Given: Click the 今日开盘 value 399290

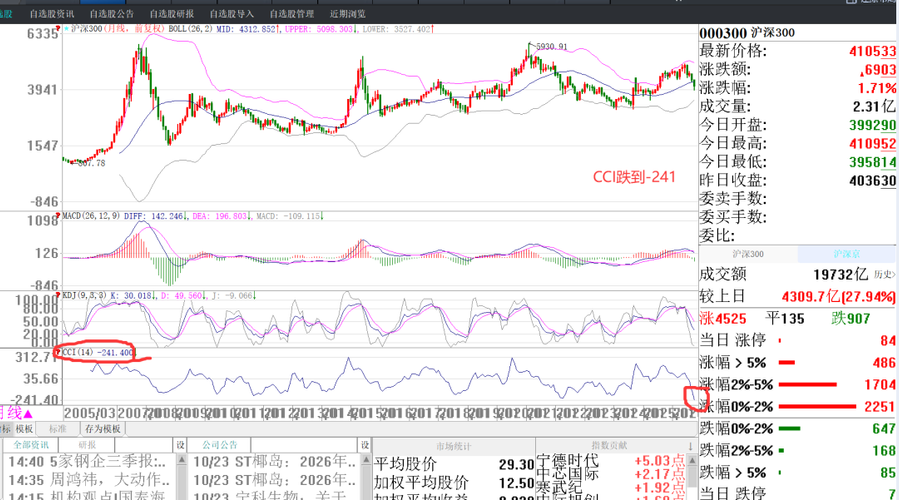Looking at the screenshot, I should [x=873, y=125].
